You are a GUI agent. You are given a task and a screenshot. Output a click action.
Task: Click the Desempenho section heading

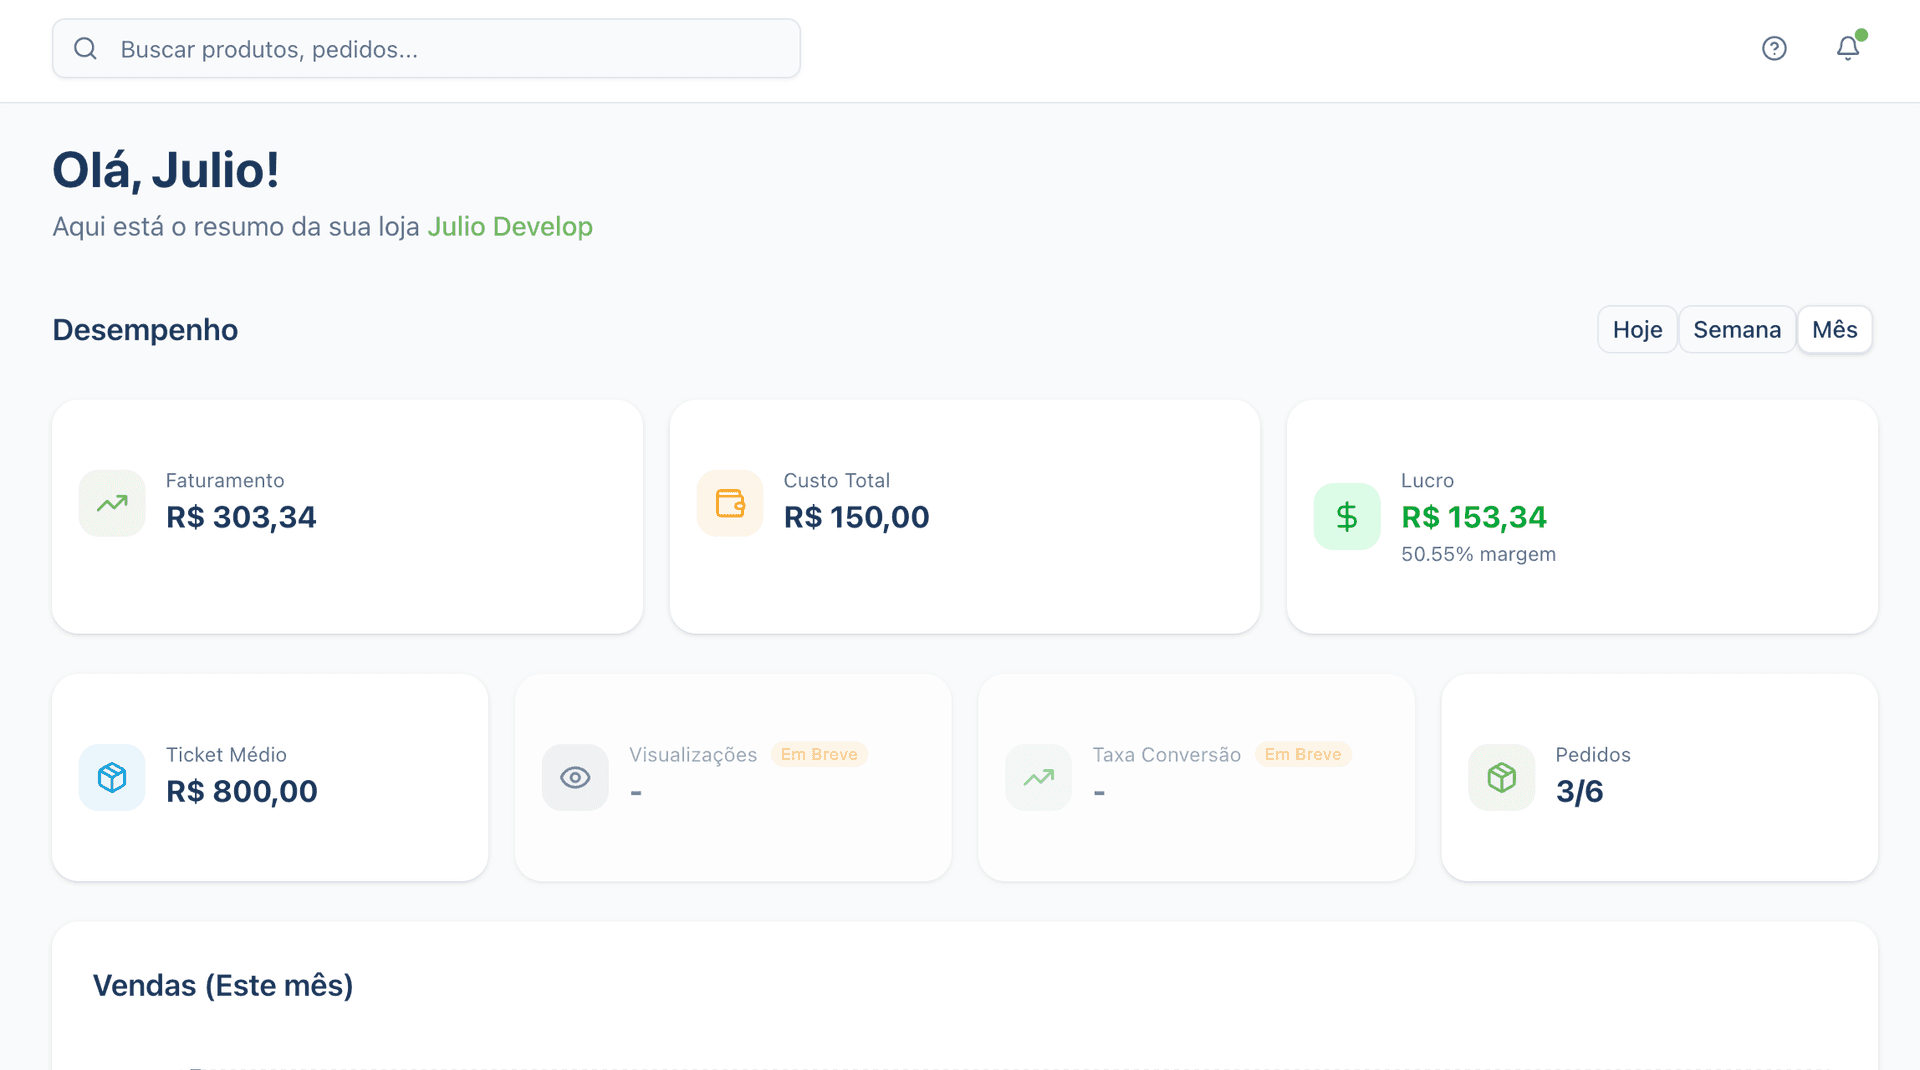[144, 329]
